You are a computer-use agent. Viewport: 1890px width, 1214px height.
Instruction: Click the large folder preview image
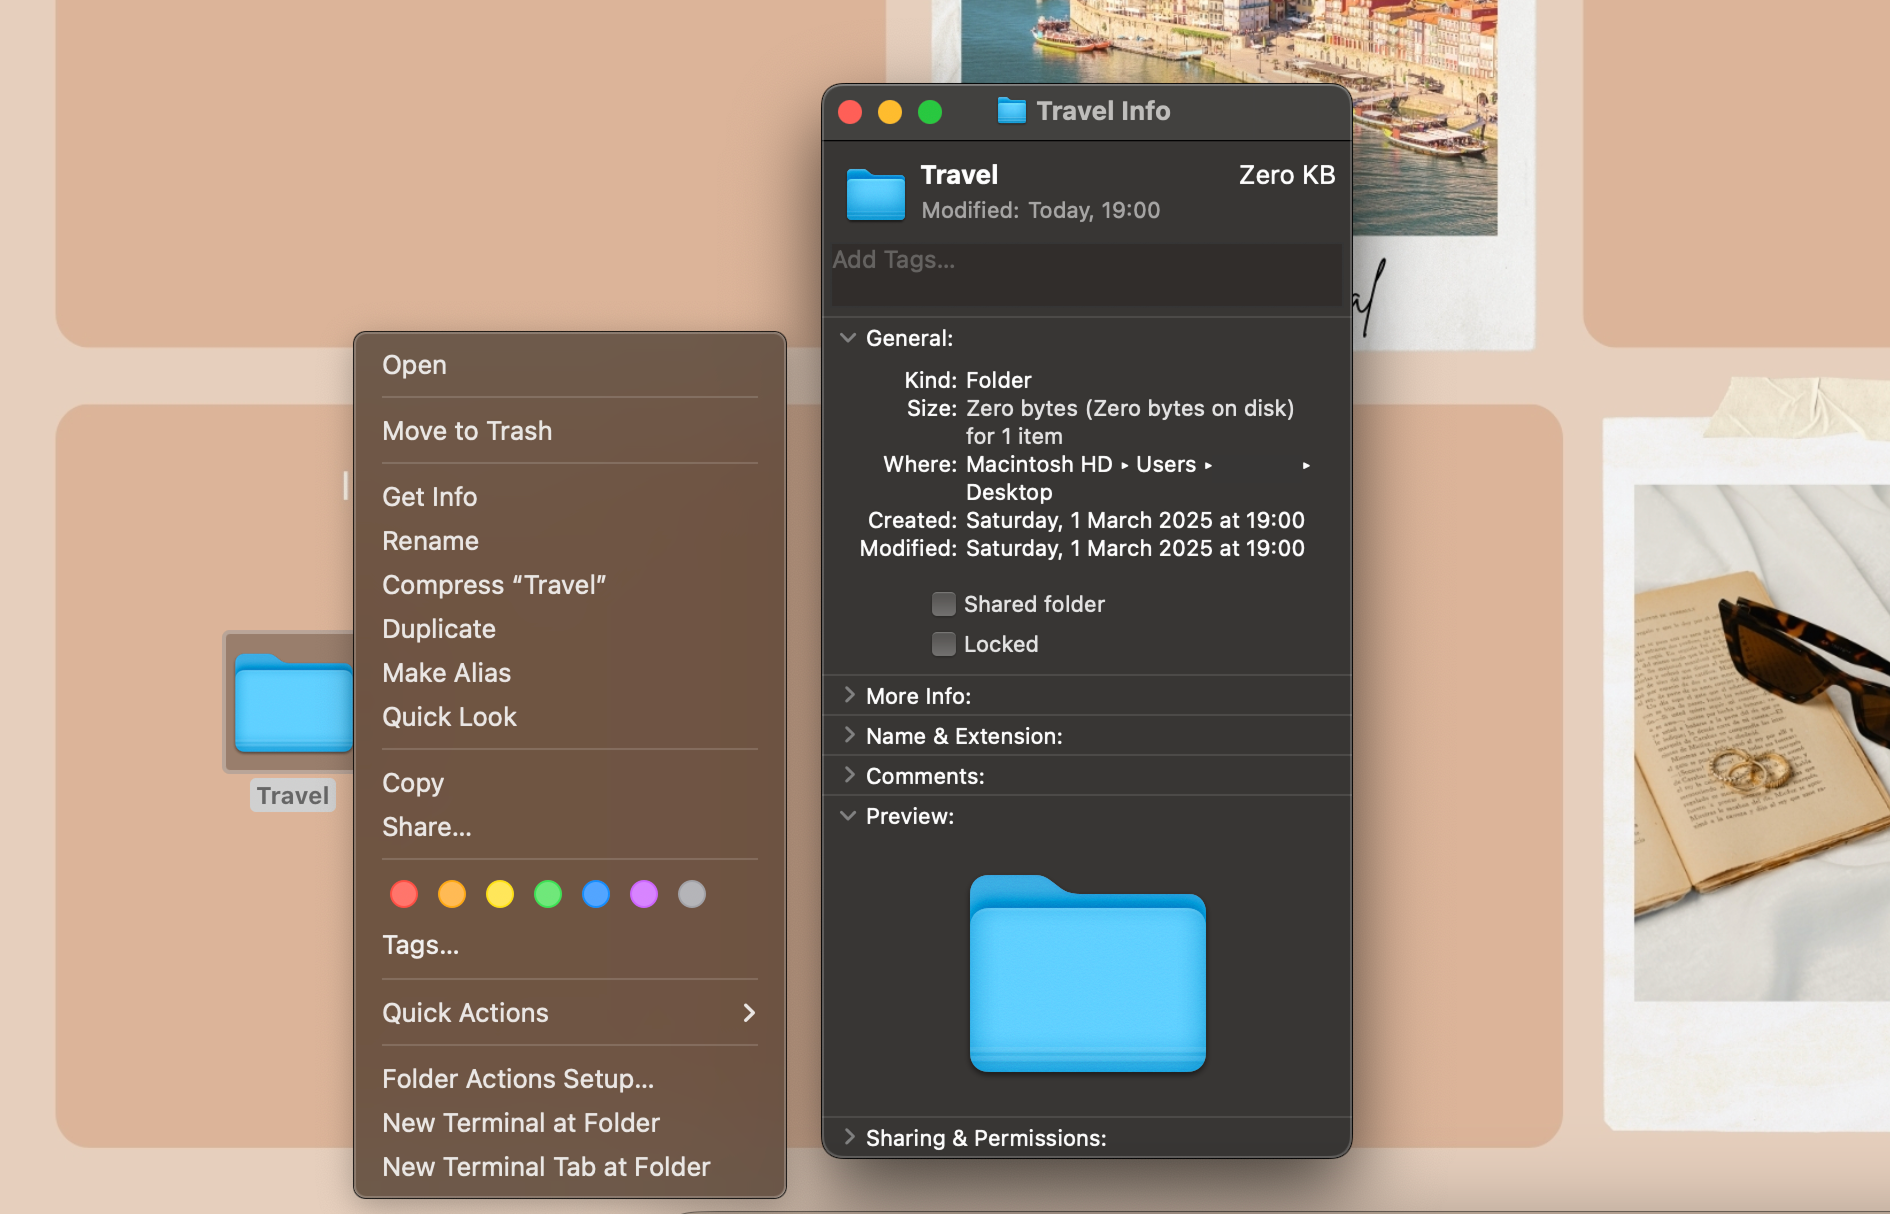coord(1087,974)
